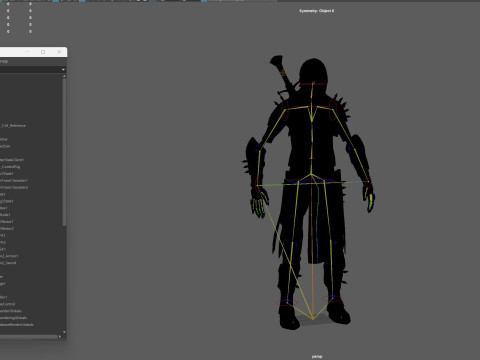Select the _ControlRig node in list
480x360 pixels.
pyautogui.click(x=10, y=167)
